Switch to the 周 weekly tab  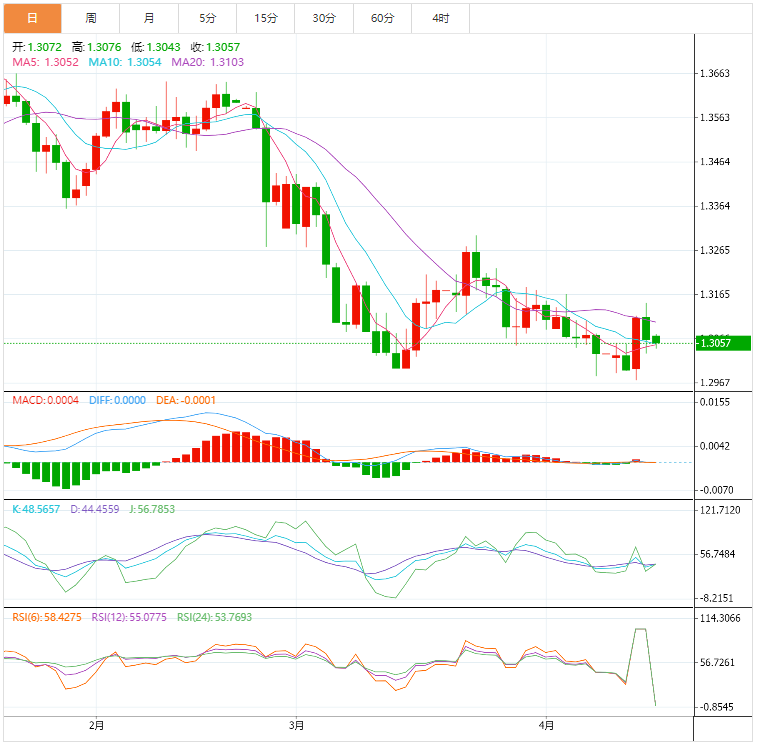91,18
